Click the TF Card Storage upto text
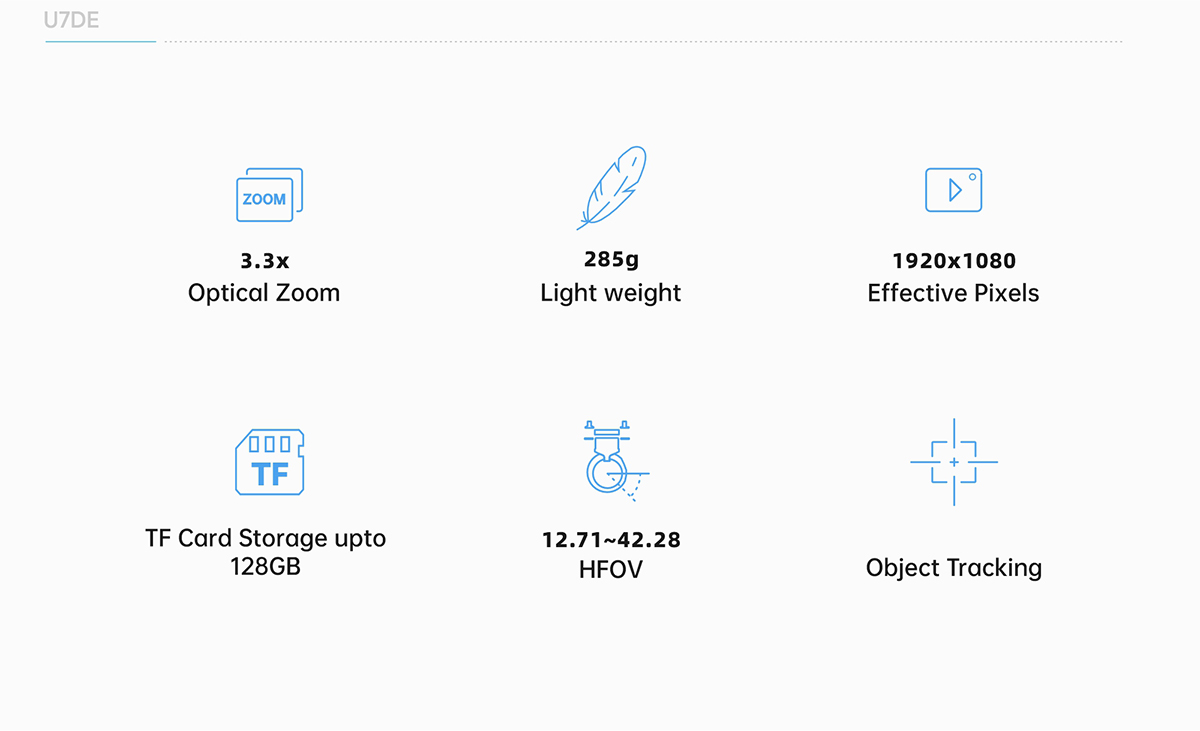This screenshot has height=731, width=1200. coord(265,538)
